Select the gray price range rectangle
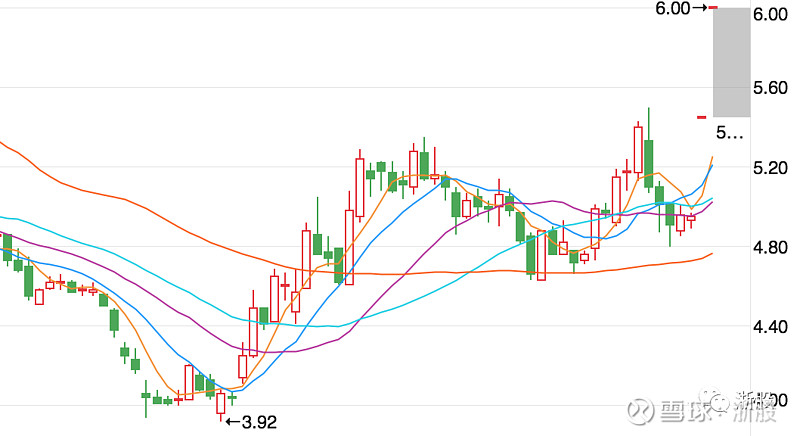The image size is (800, 436). pos(731,62)
